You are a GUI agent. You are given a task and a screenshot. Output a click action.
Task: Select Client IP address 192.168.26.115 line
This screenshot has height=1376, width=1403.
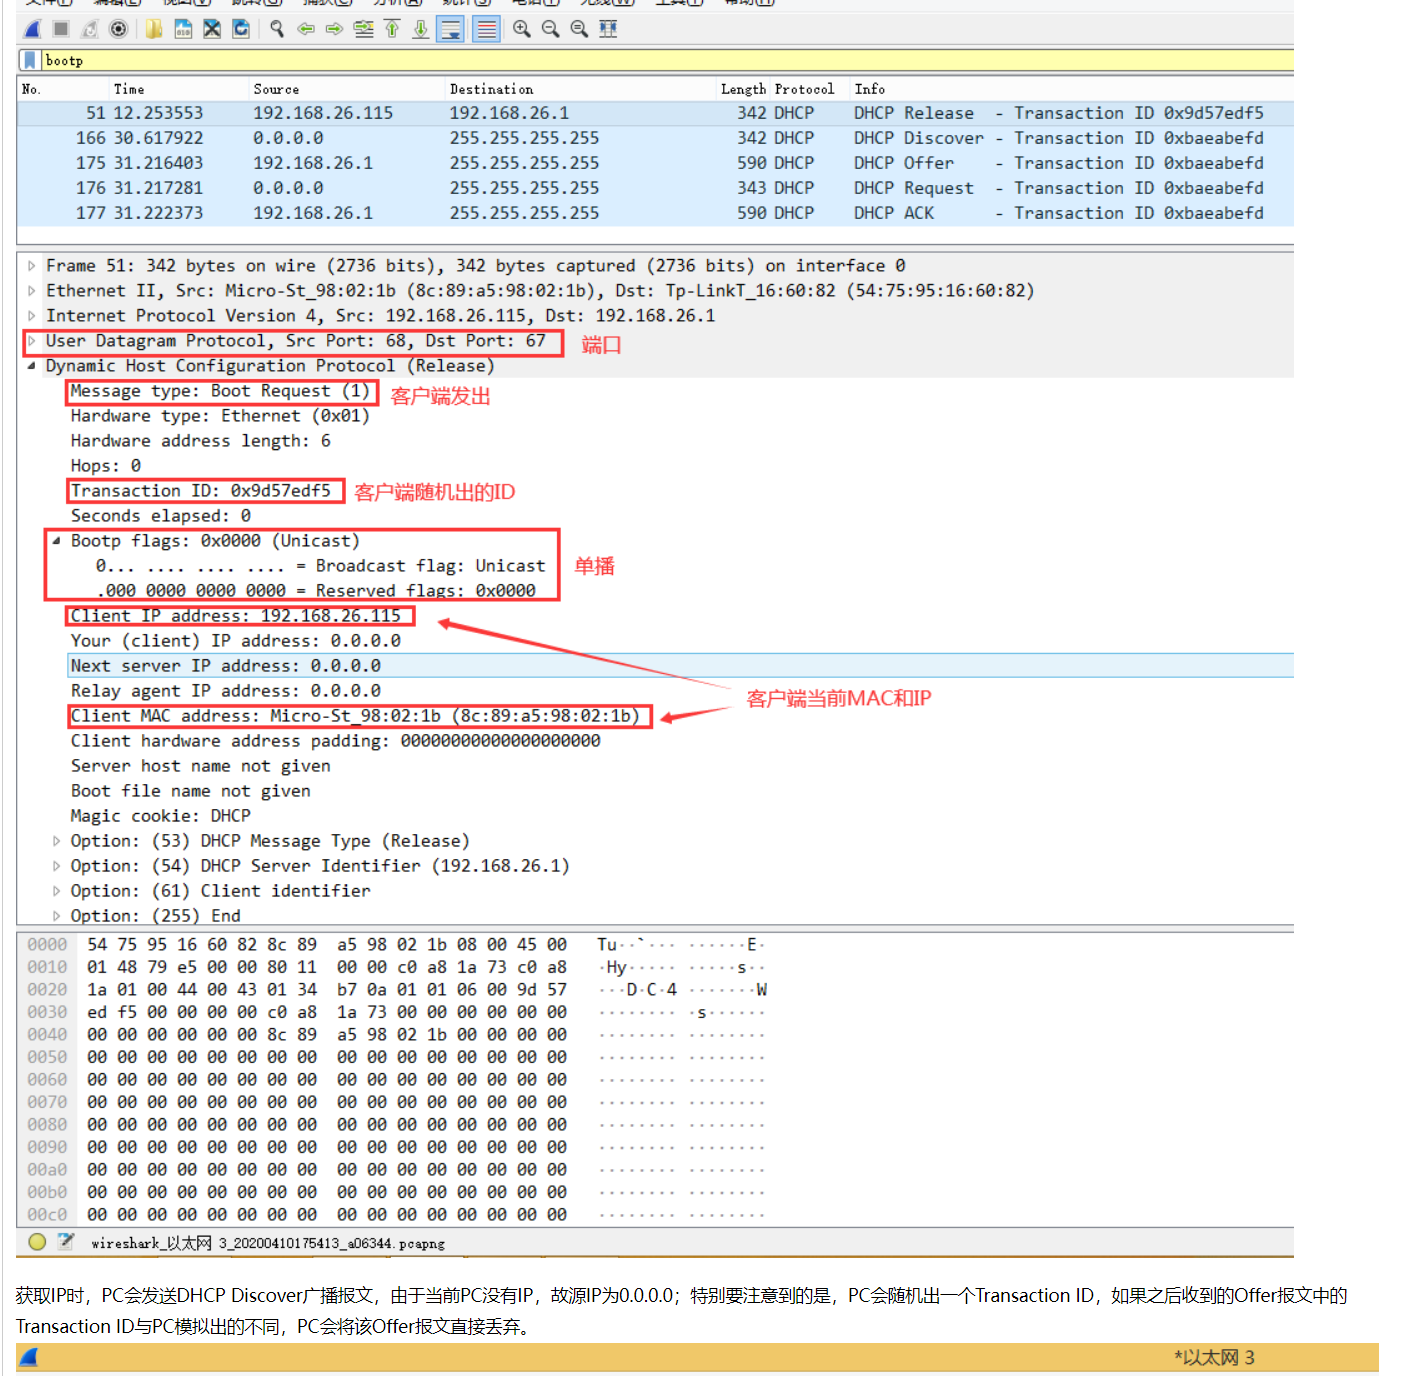pos(236,616)
